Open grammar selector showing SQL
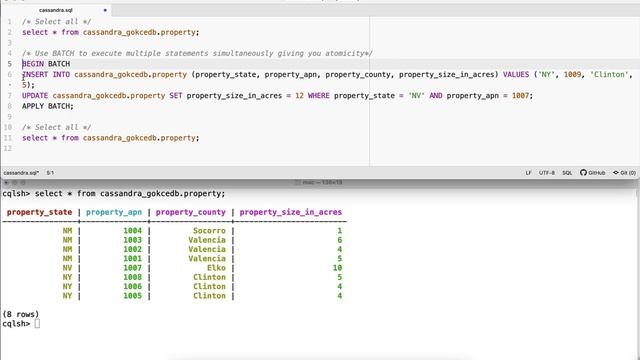Viewport: 640px width, 360px height. [x=567, y=173]
